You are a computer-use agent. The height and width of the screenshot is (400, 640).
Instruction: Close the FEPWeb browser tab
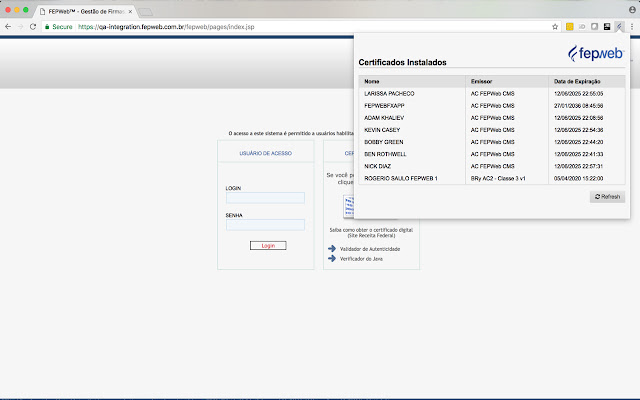coord(130,11)
